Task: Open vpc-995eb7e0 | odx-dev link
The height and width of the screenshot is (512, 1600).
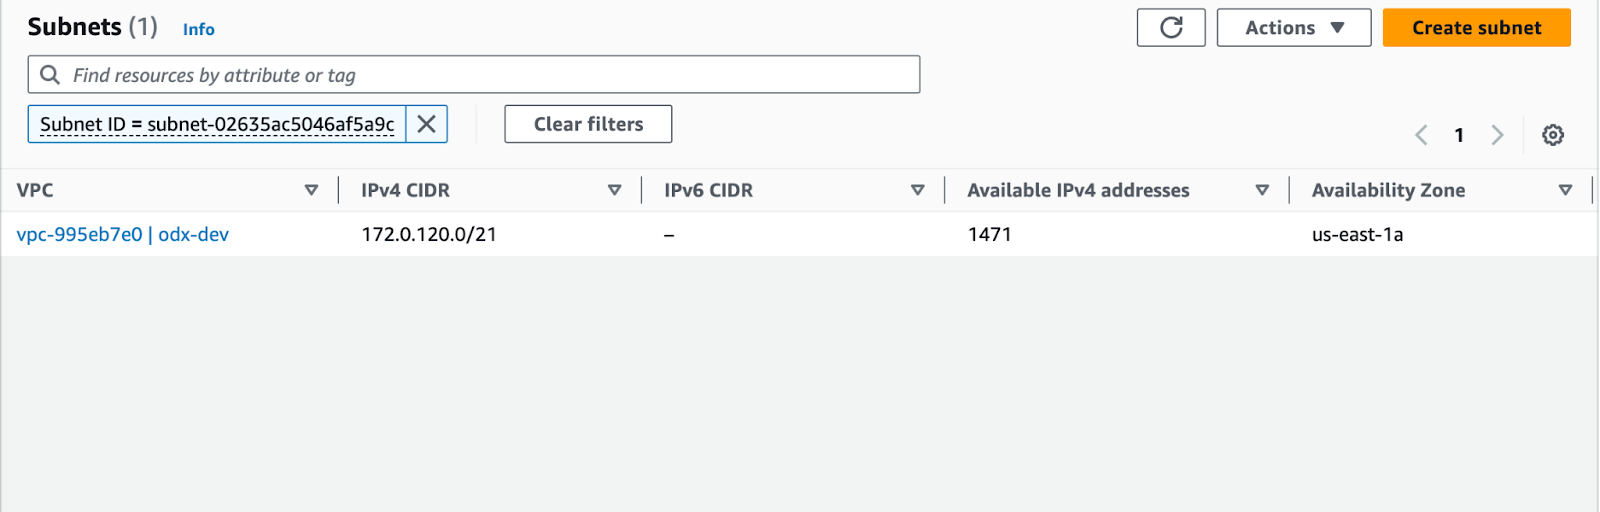Action: [x=123, y=234]
